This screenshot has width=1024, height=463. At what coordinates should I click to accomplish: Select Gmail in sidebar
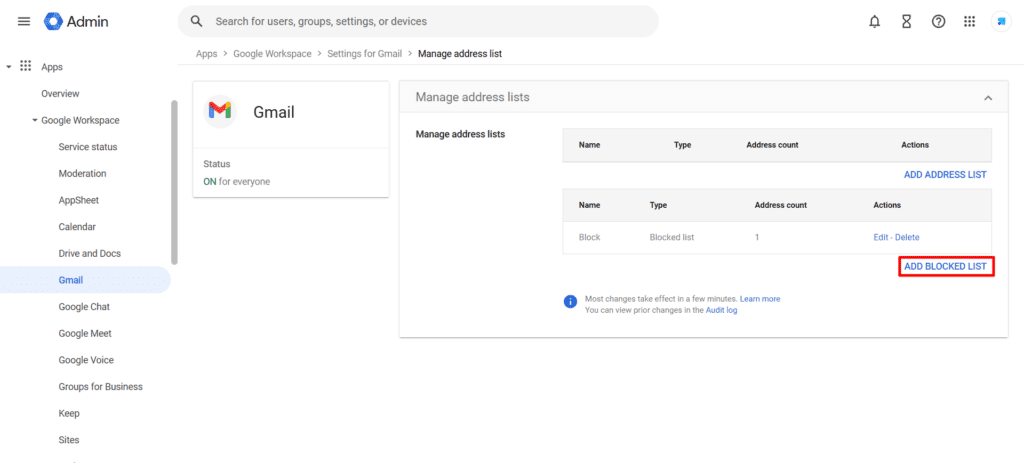[x=71, y=280]
